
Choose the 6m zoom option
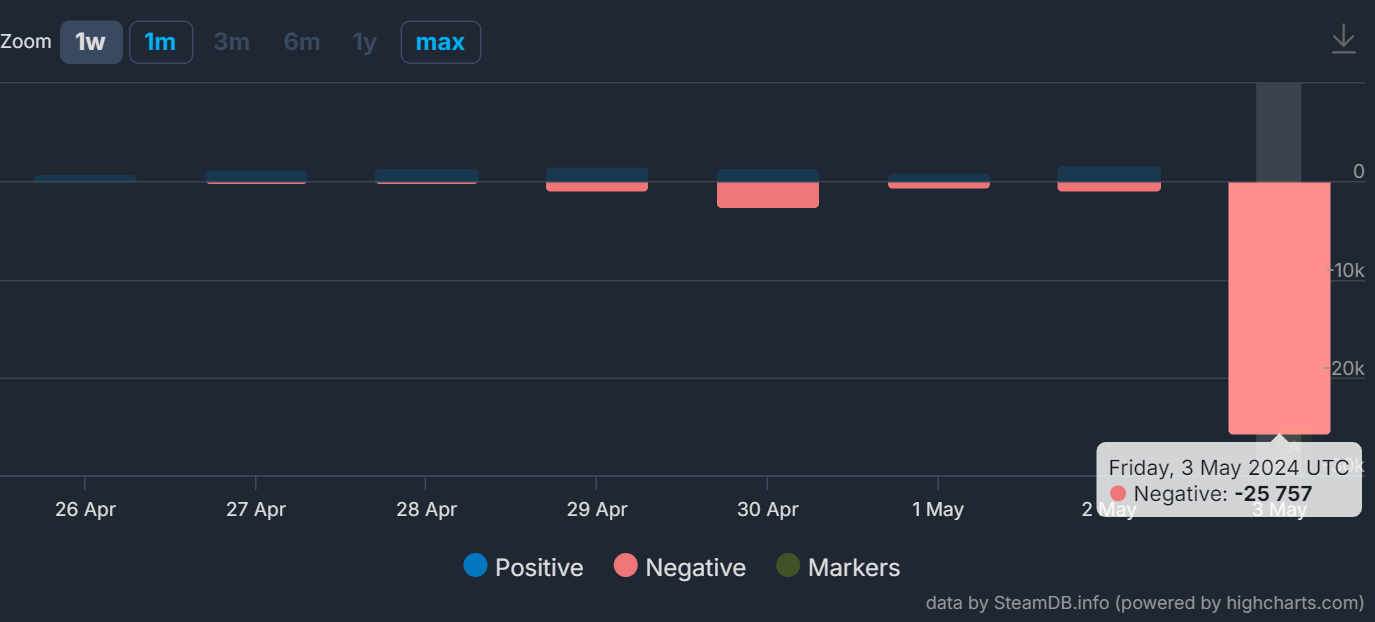(x=301, y=42)
